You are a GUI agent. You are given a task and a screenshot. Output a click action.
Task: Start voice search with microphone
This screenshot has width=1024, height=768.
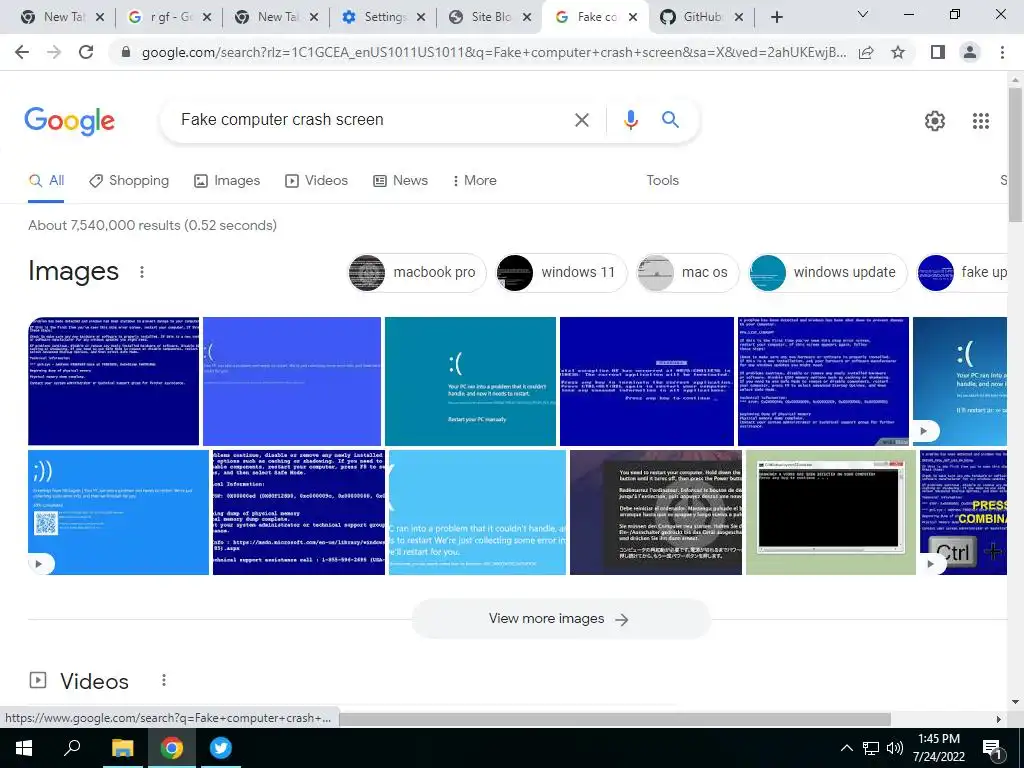tap(630, 120)
